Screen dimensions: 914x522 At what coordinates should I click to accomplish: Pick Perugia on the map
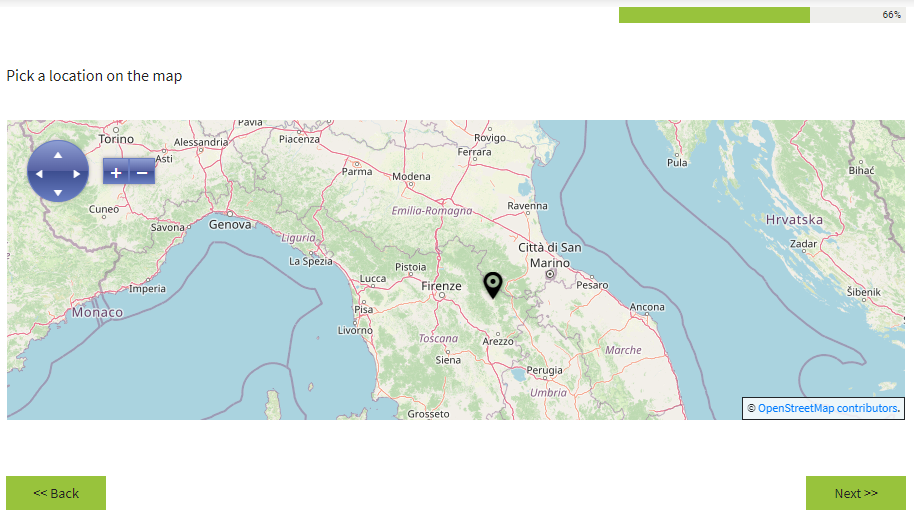click(x=544, y=371)
